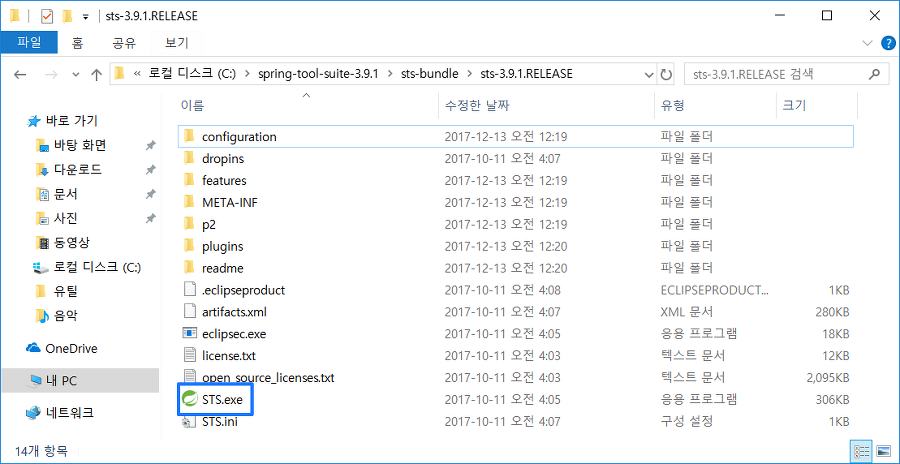This screenshot has width=900, height=464.
Task: Switch to large icons view layout
Action: coord(883,451)
